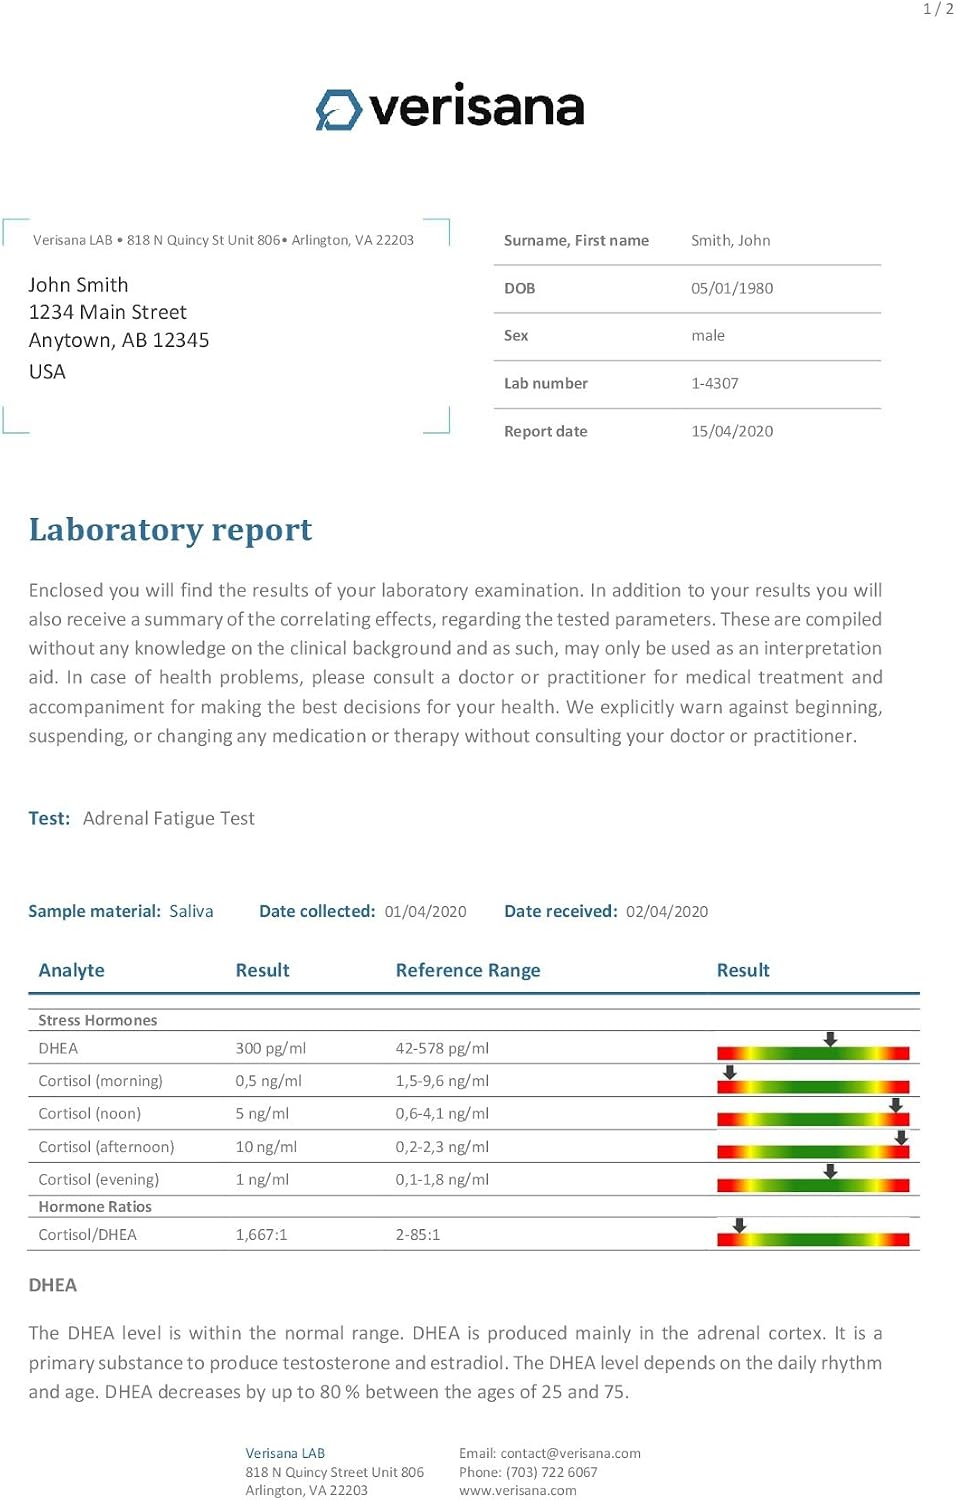Click the date received 02/04/2020
The height and width of the screenshot is (1500, 956).
pos(667,911)
